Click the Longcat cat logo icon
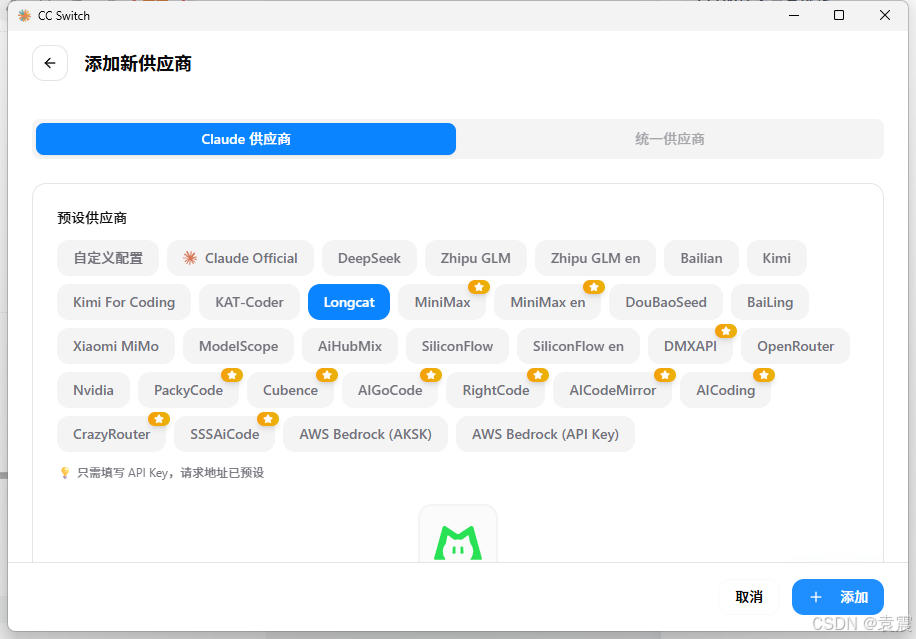This screenshot has height=639, width=916. [x=458, y=543]
